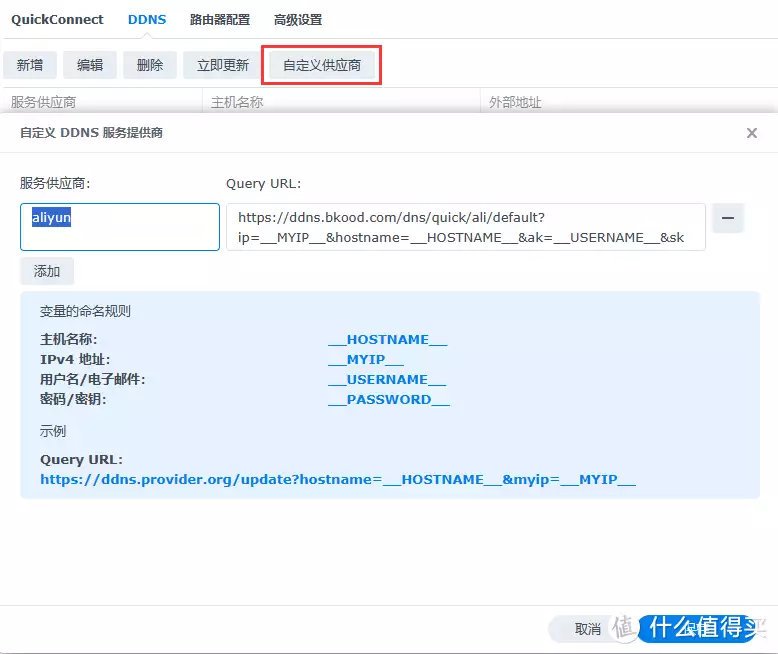Click the 编辑 button
The width and height of the screenshot is (778, 654).
click(x=90, y=65)
